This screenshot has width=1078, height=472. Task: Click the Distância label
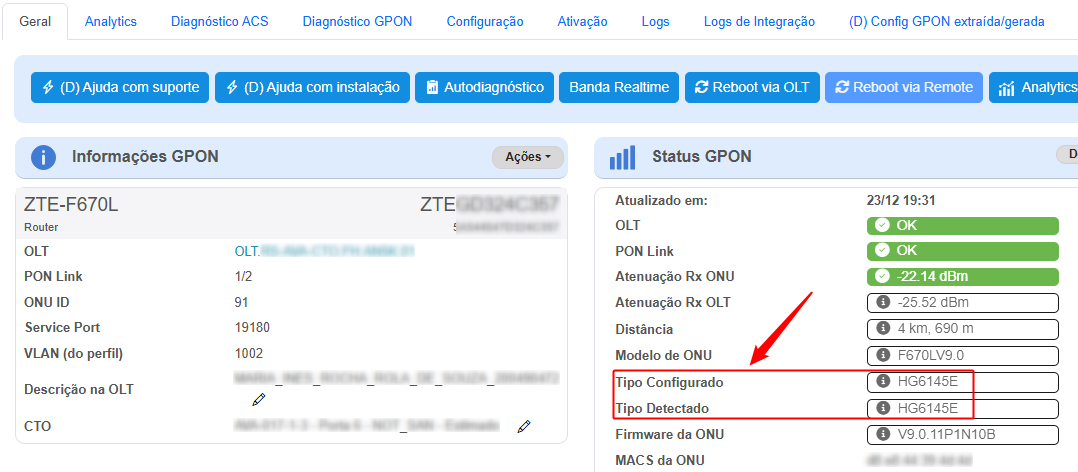coord(644,330)
